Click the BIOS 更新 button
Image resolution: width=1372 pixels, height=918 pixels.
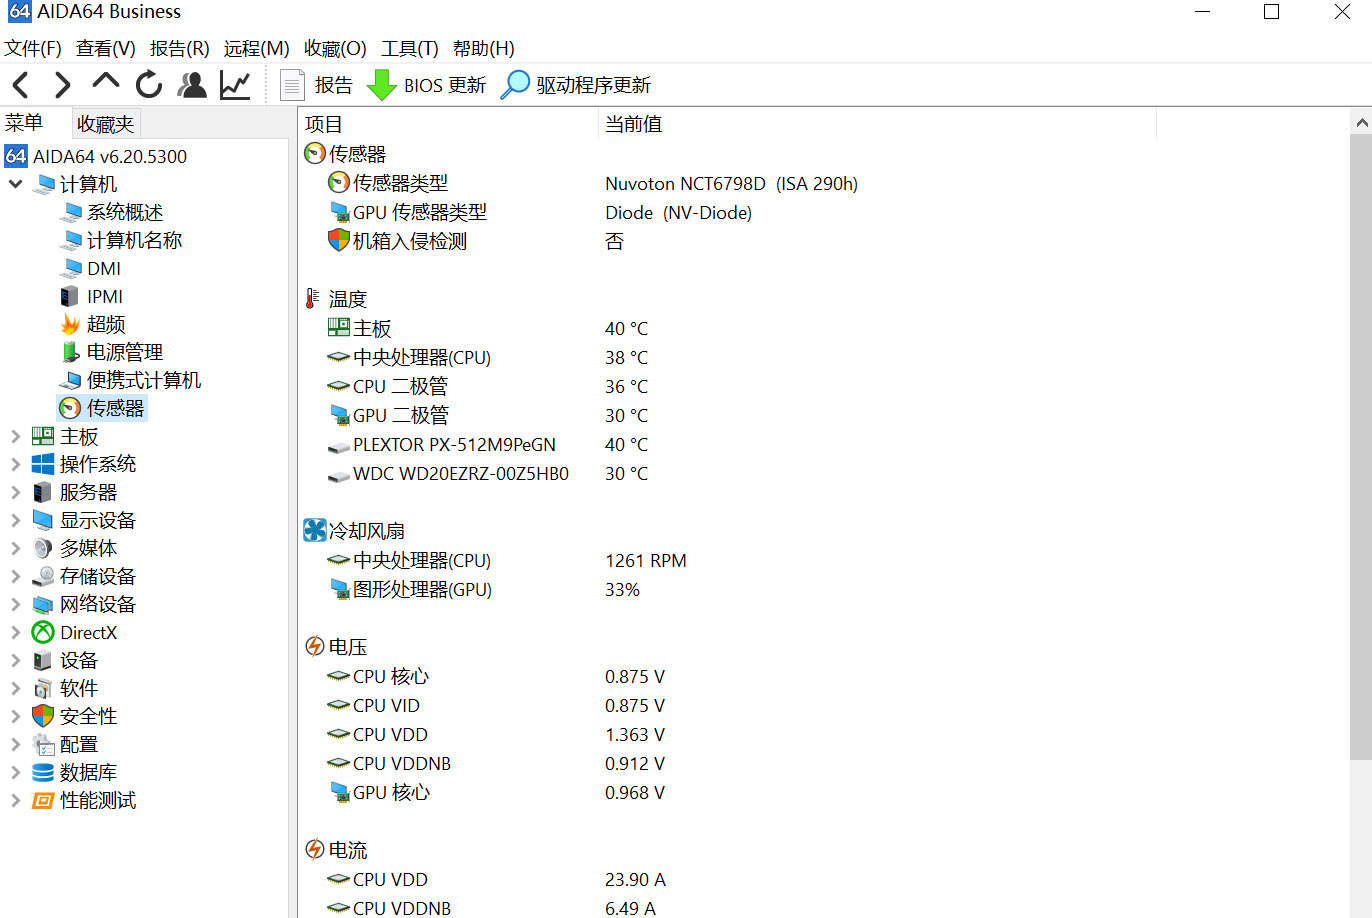click(427, 85)
